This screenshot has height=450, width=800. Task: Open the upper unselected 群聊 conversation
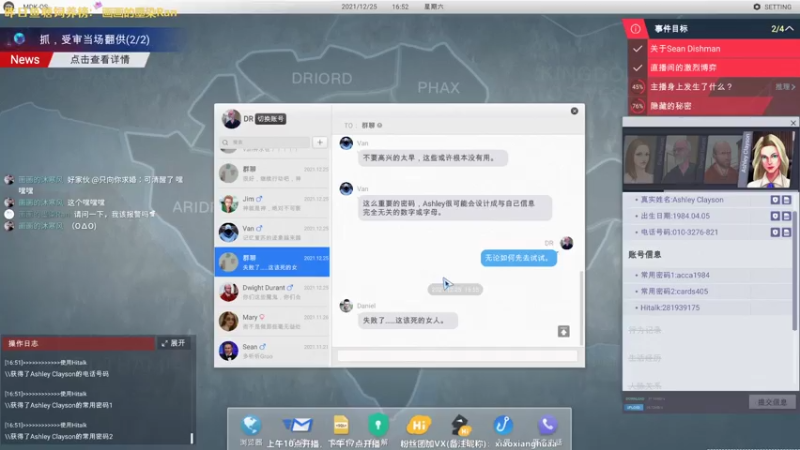pos(272,173)
